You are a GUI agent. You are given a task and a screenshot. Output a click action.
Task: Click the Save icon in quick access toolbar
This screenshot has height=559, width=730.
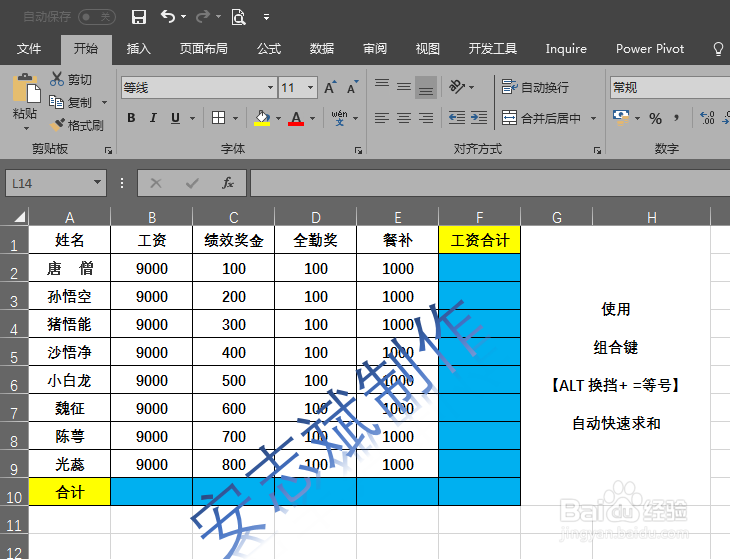tap(139, 17)
